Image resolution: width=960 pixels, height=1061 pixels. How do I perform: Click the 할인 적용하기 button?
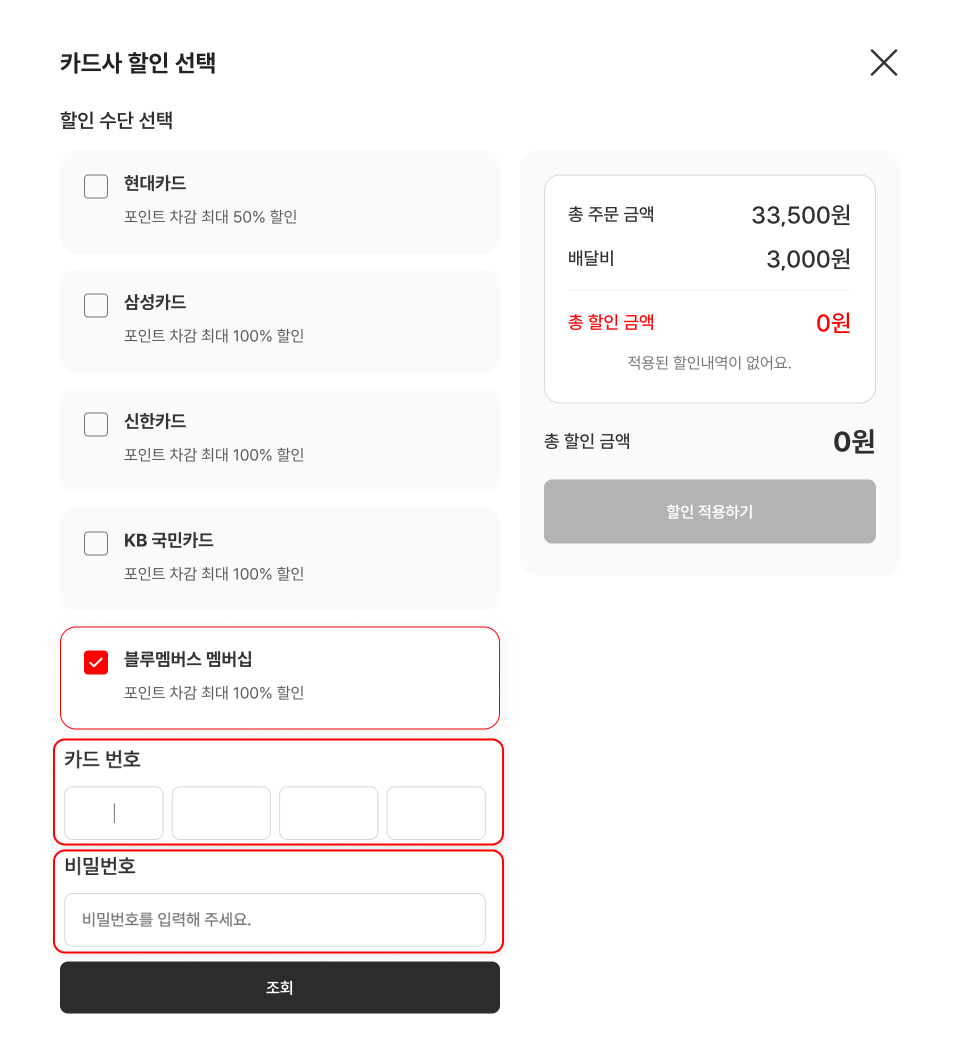coord(710,512)
